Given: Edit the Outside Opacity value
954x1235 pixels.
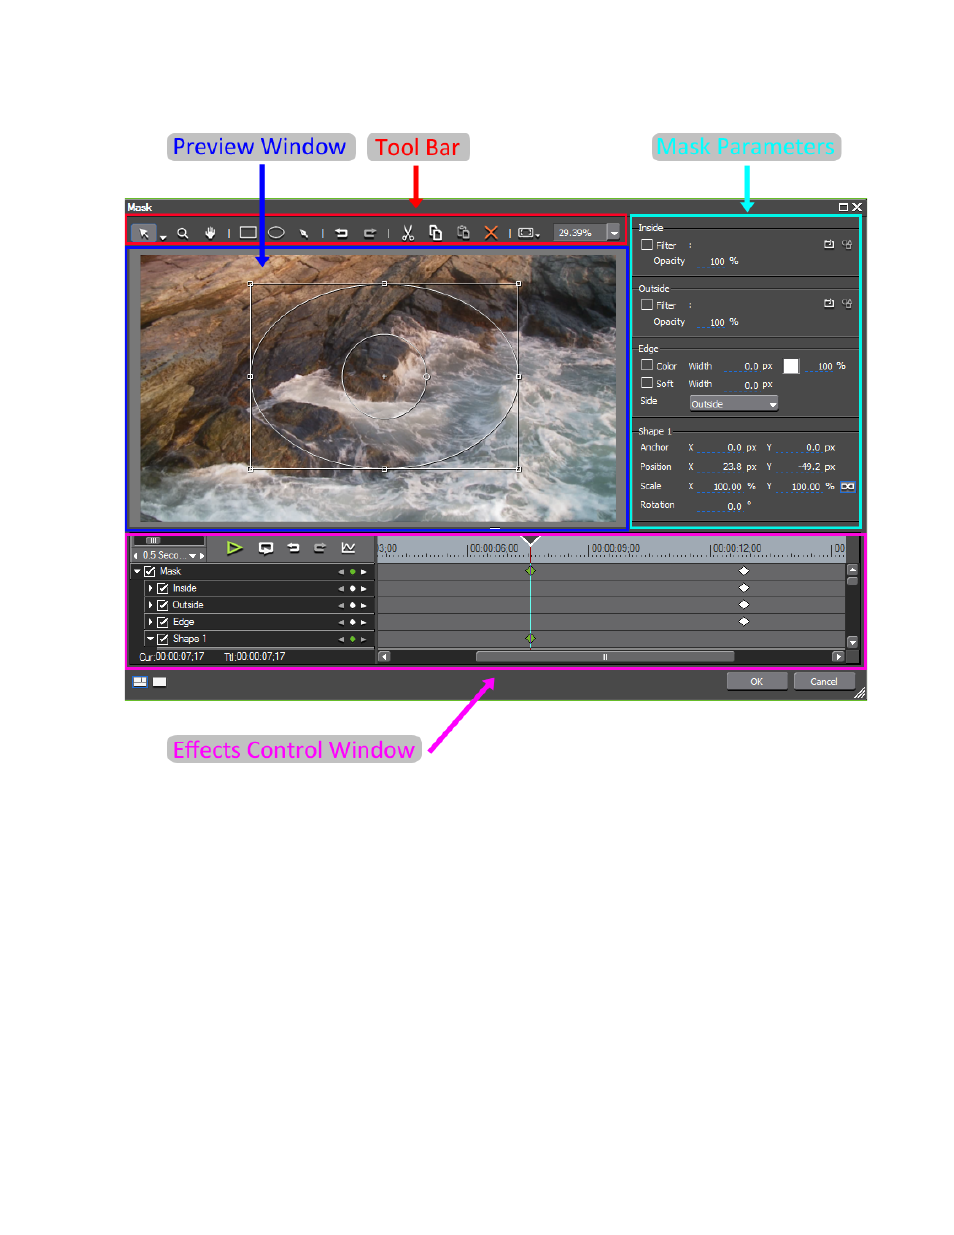Looking at the screenshot, I should point(717,323).
